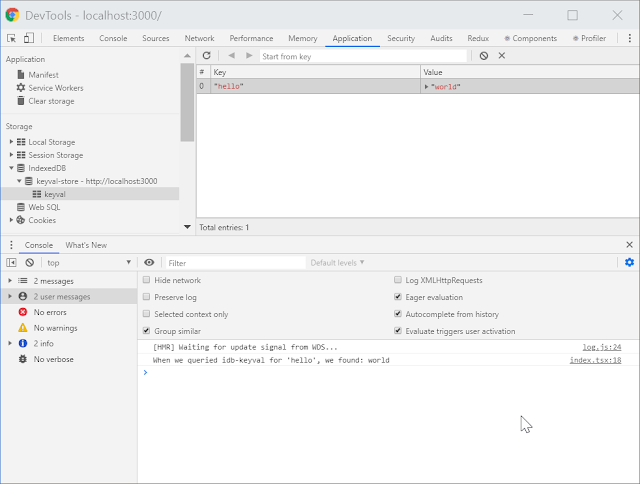The image size is (640, 484).
Task: Open the React Components tab
Action: tap(530, 38)
